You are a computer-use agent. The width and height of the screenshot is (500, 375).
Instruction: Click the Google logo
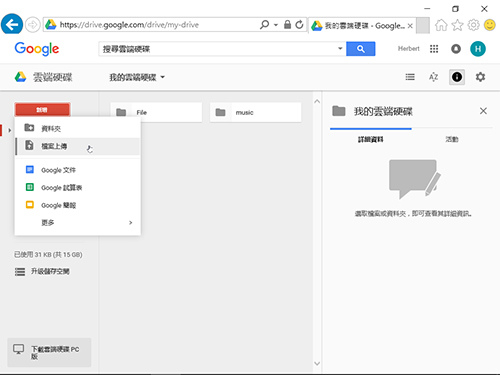pyautogui.click(x=37, y=49)
